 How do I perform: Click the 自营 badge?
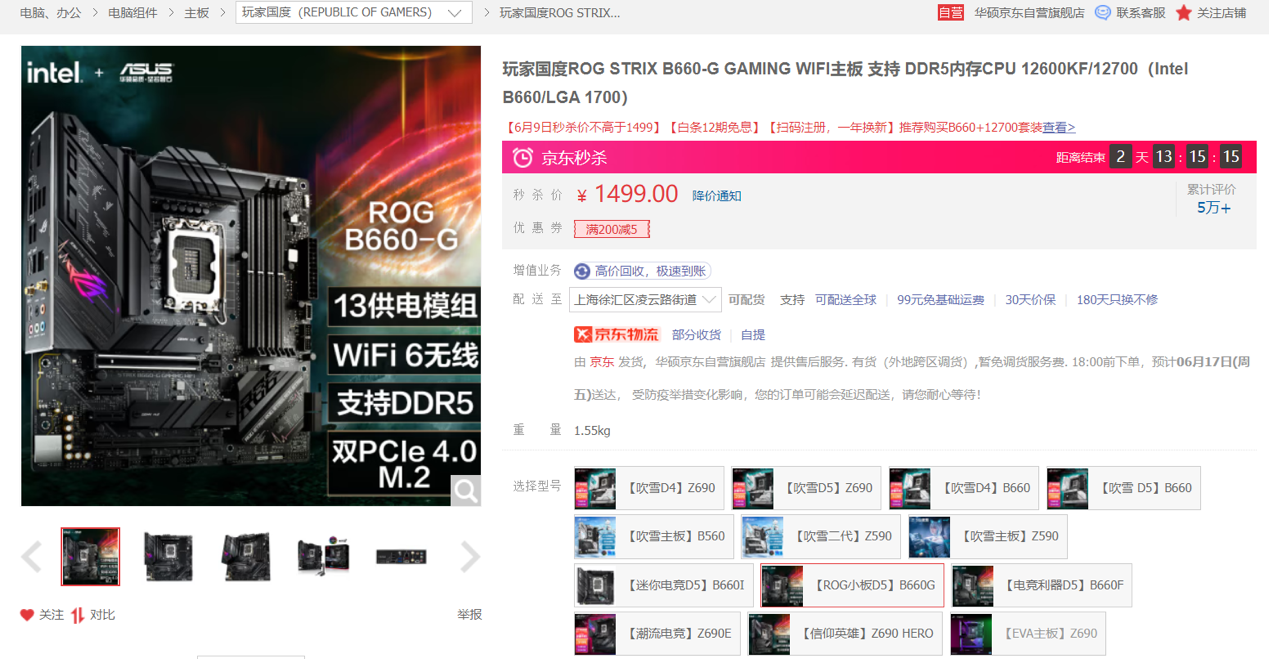click(950, 13)
